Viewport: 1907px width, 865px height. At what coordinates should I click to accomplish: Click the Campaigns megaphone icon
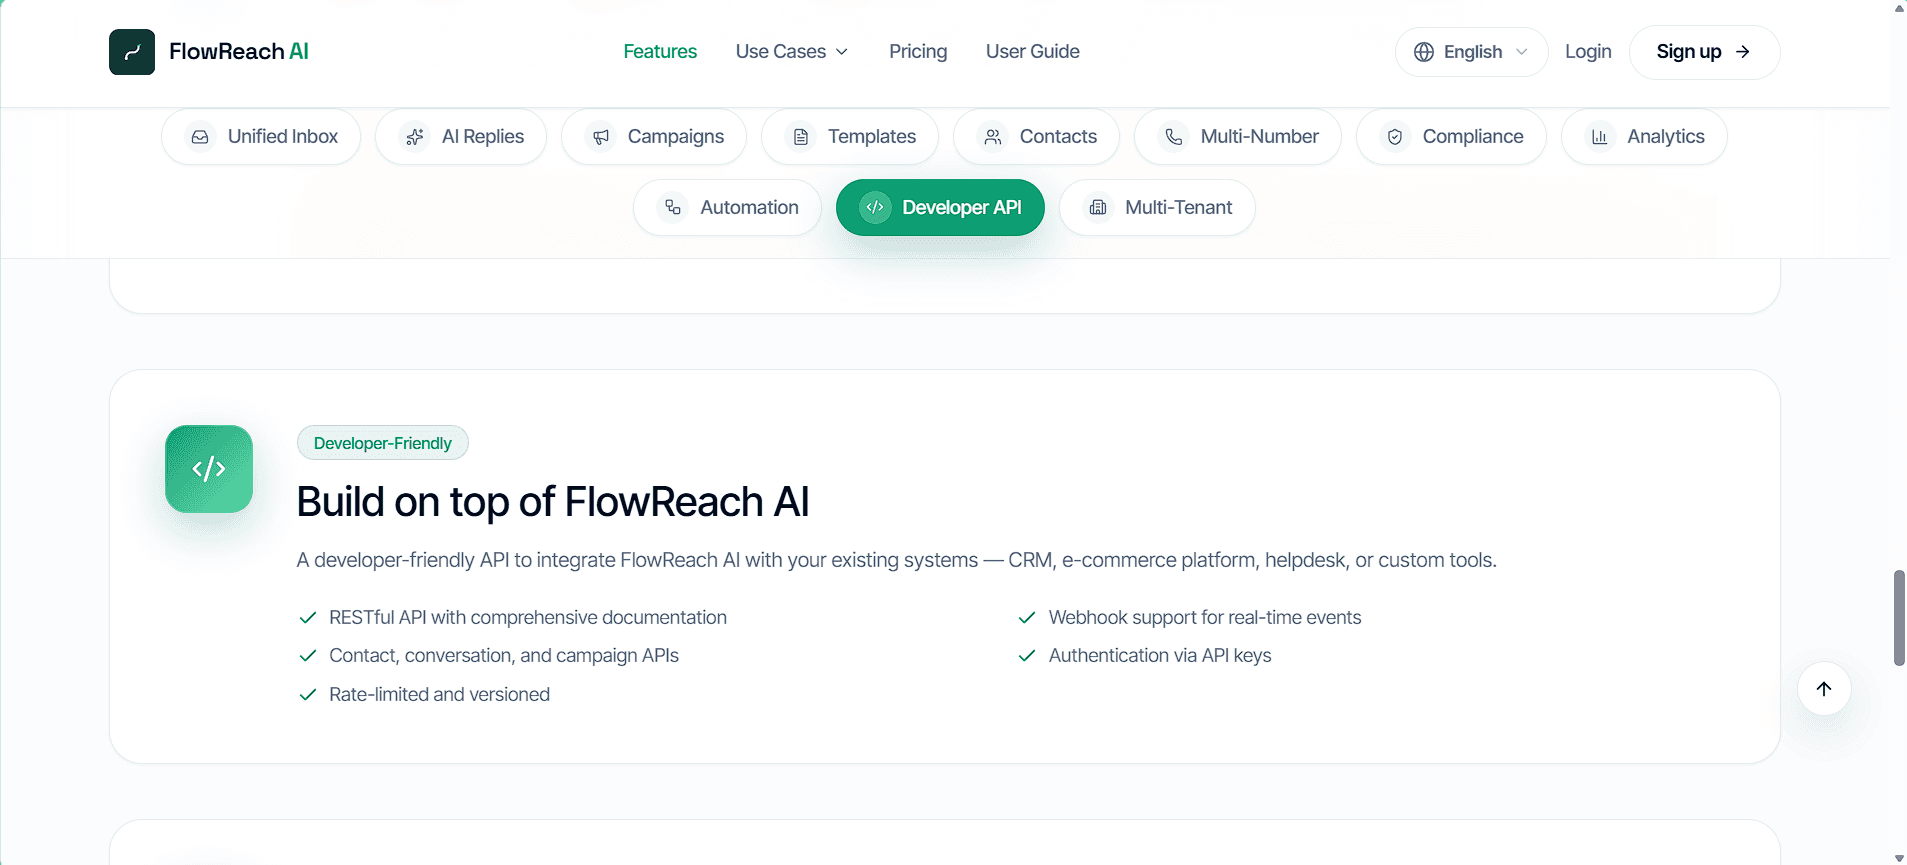pos(601,137)
